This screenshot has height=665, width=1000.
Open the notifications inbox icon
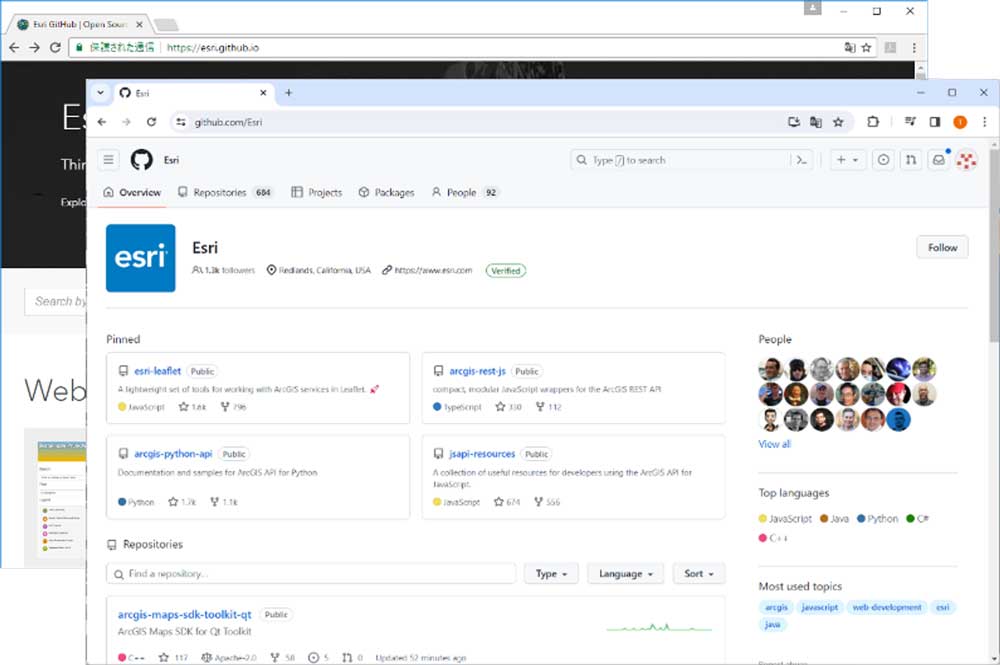938,160
